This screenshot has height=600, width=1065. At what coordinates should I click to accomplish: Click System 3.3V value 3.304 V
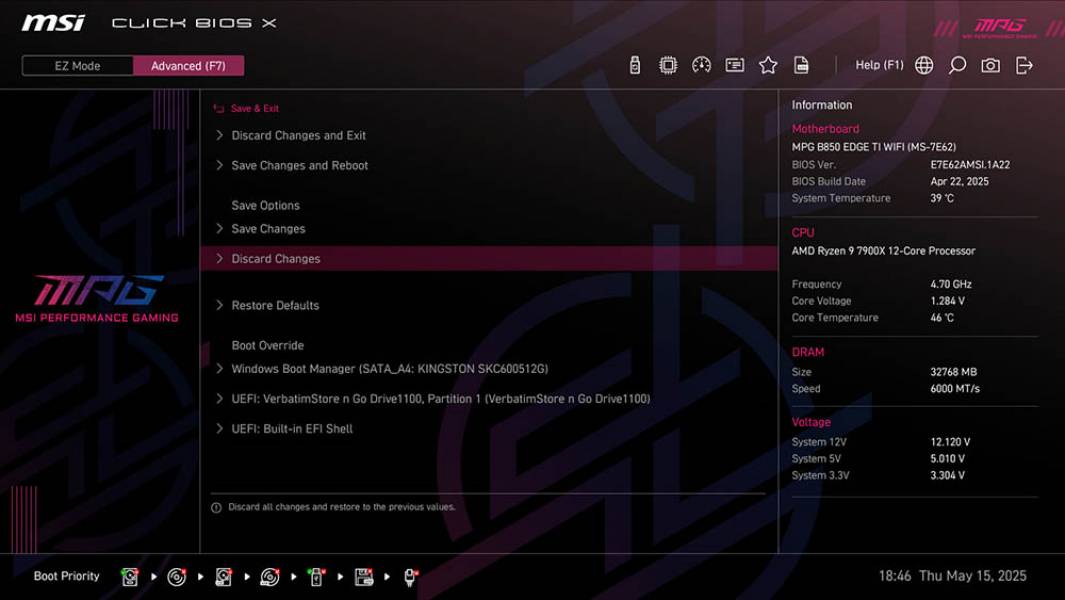[x=947, y=476]
